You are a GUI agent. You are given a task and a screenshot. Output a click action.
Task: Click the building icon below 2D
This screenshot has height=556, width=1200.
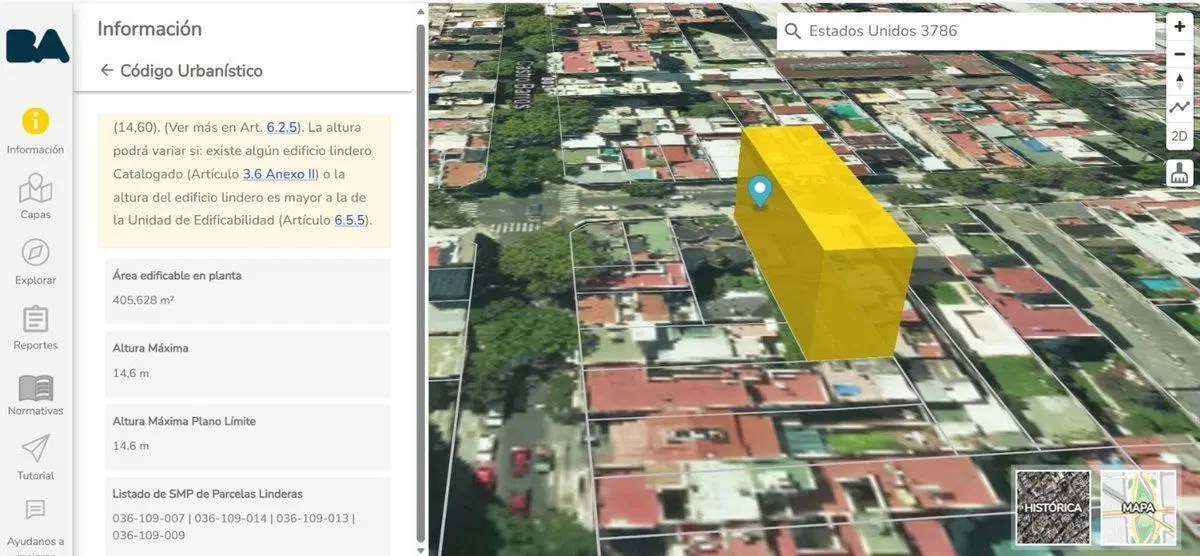tap(1180, 172)
